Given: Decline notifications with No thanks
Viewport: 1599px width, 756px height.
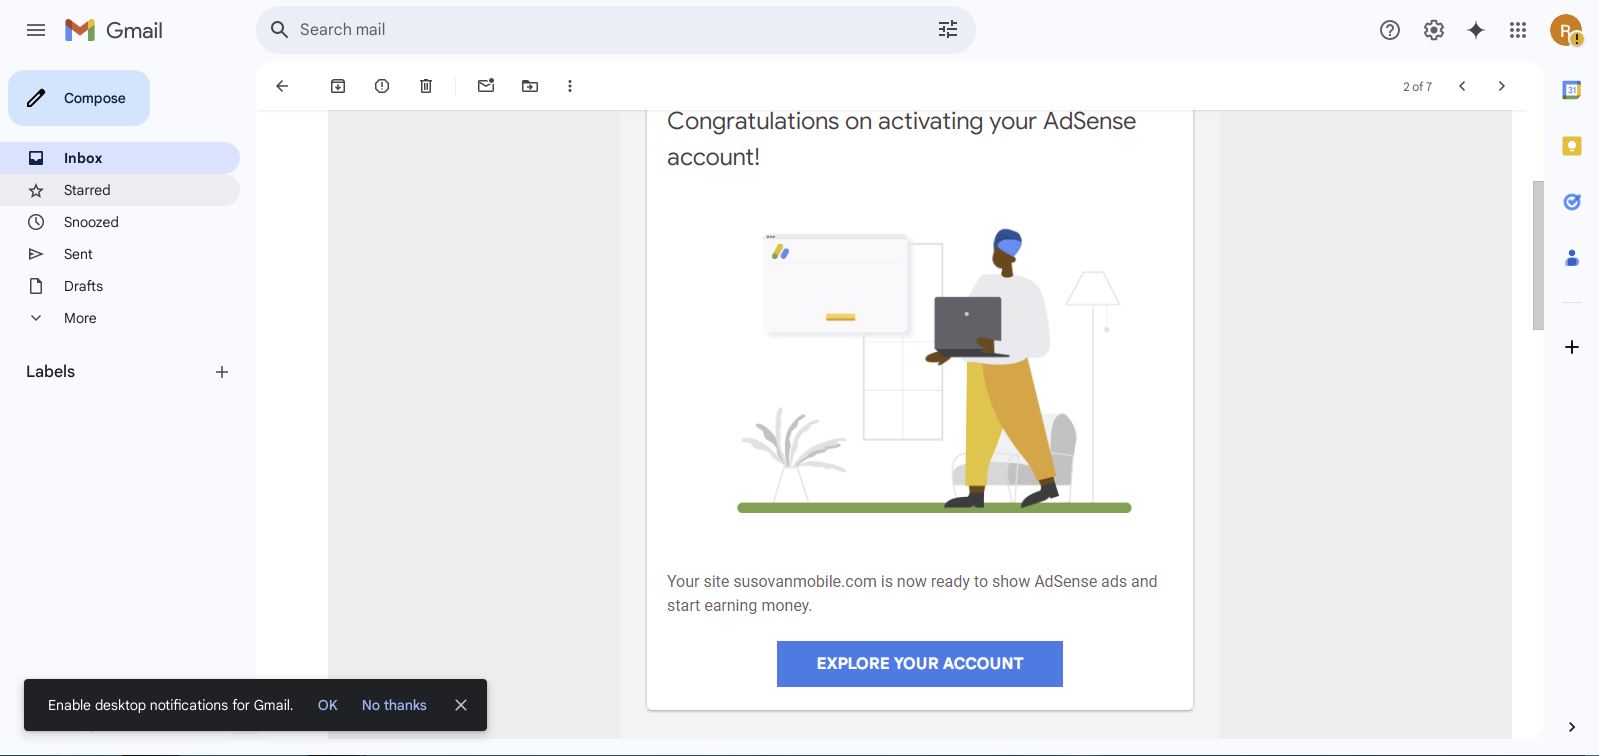Looking at the screenshot, I should pyautogui.click(x=394, y=705).
